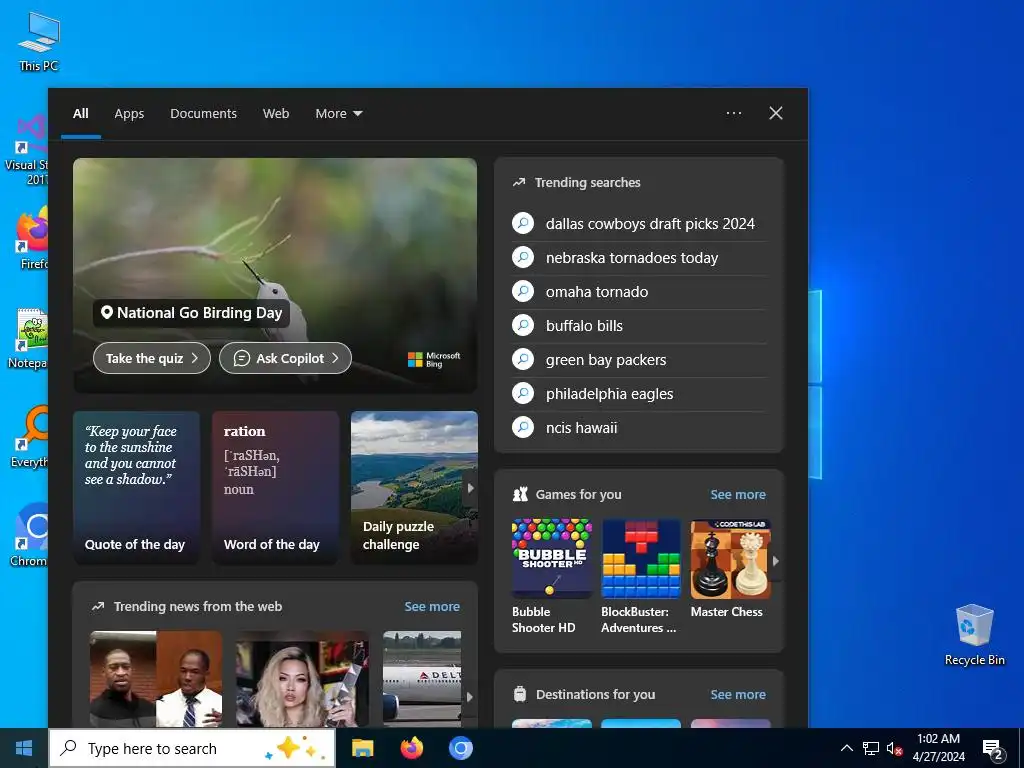Select green bay packers trending search
The image size is (1024, 768).
639,359
